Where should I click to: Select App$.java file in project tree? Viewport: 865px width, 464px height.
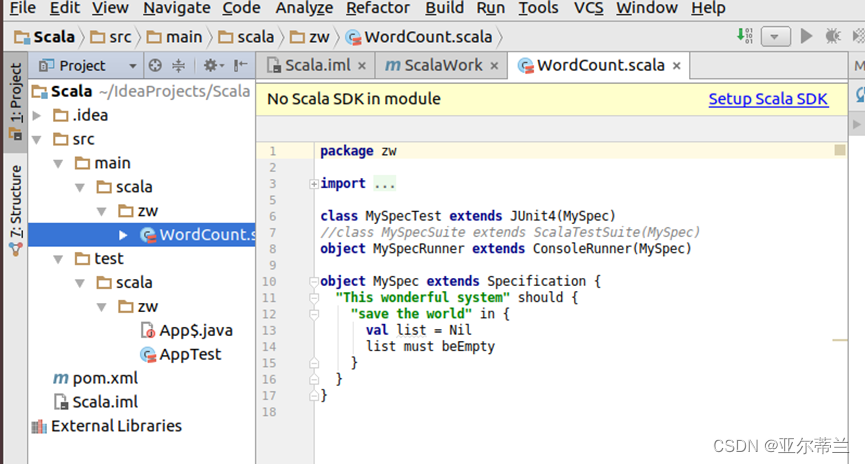186,330
